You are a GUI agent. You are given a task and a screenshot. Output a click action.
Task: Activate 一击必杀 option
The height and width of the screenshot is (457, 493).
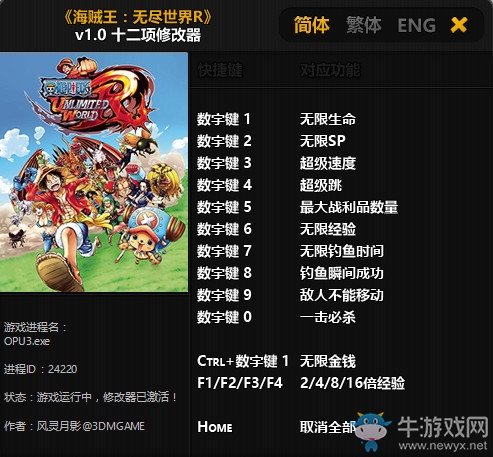(327, 317)
